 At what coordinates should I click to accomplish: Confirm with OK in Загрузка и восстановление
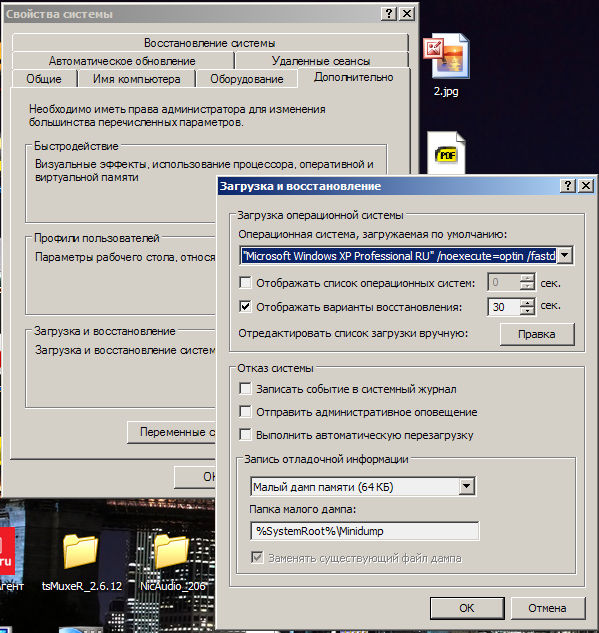click(467, 608)
